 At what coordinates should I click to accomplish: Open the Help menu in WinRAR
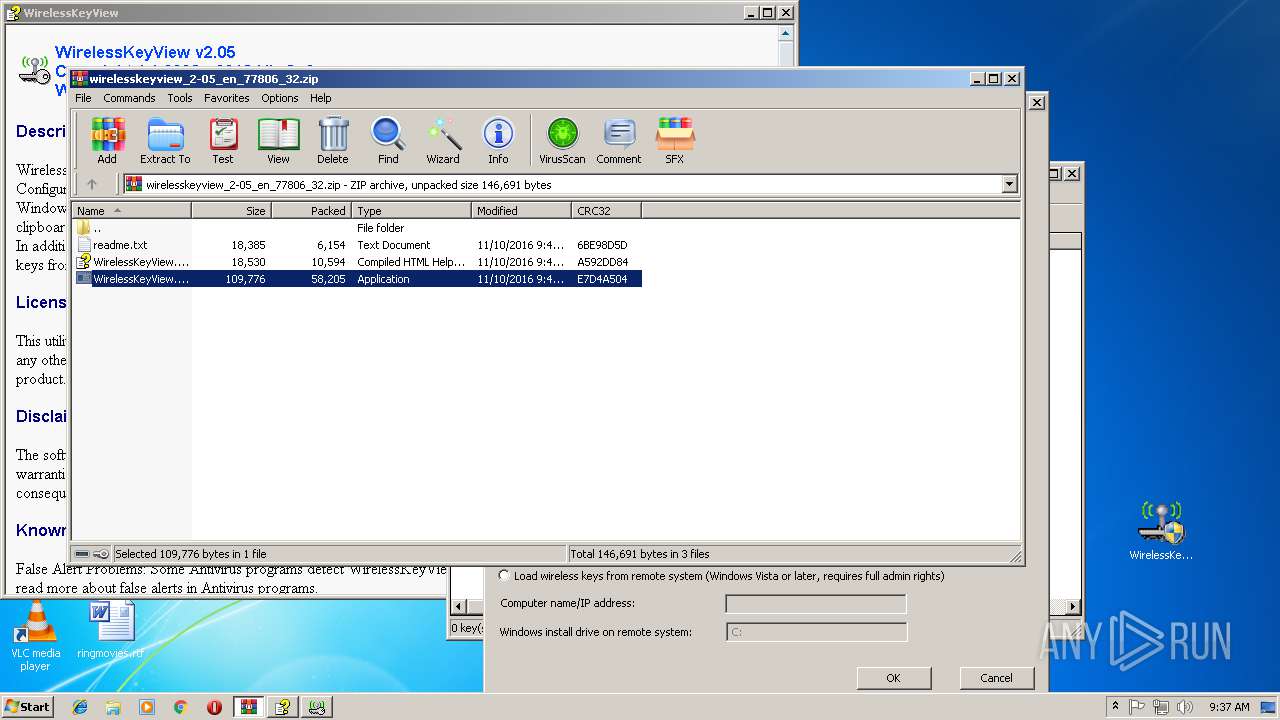[320, 98]
